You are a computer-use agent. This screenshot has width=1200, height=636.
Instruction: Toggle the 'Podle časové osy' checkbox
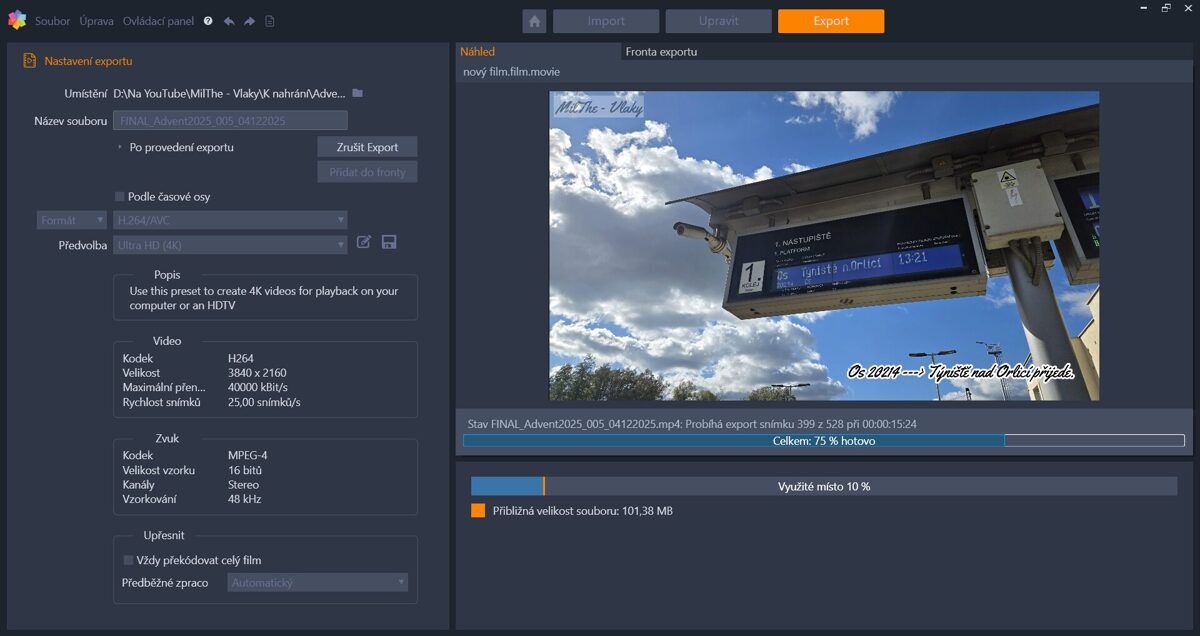point(120,197)
